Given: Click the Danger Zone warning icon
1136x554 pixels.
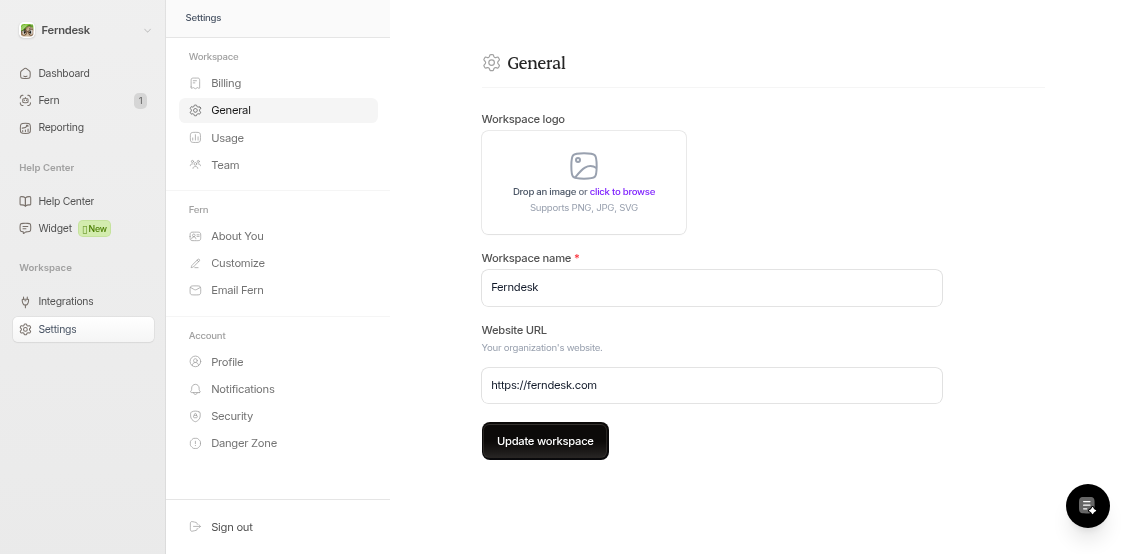Looking at the screenshot, I should [x=195, y=443].
